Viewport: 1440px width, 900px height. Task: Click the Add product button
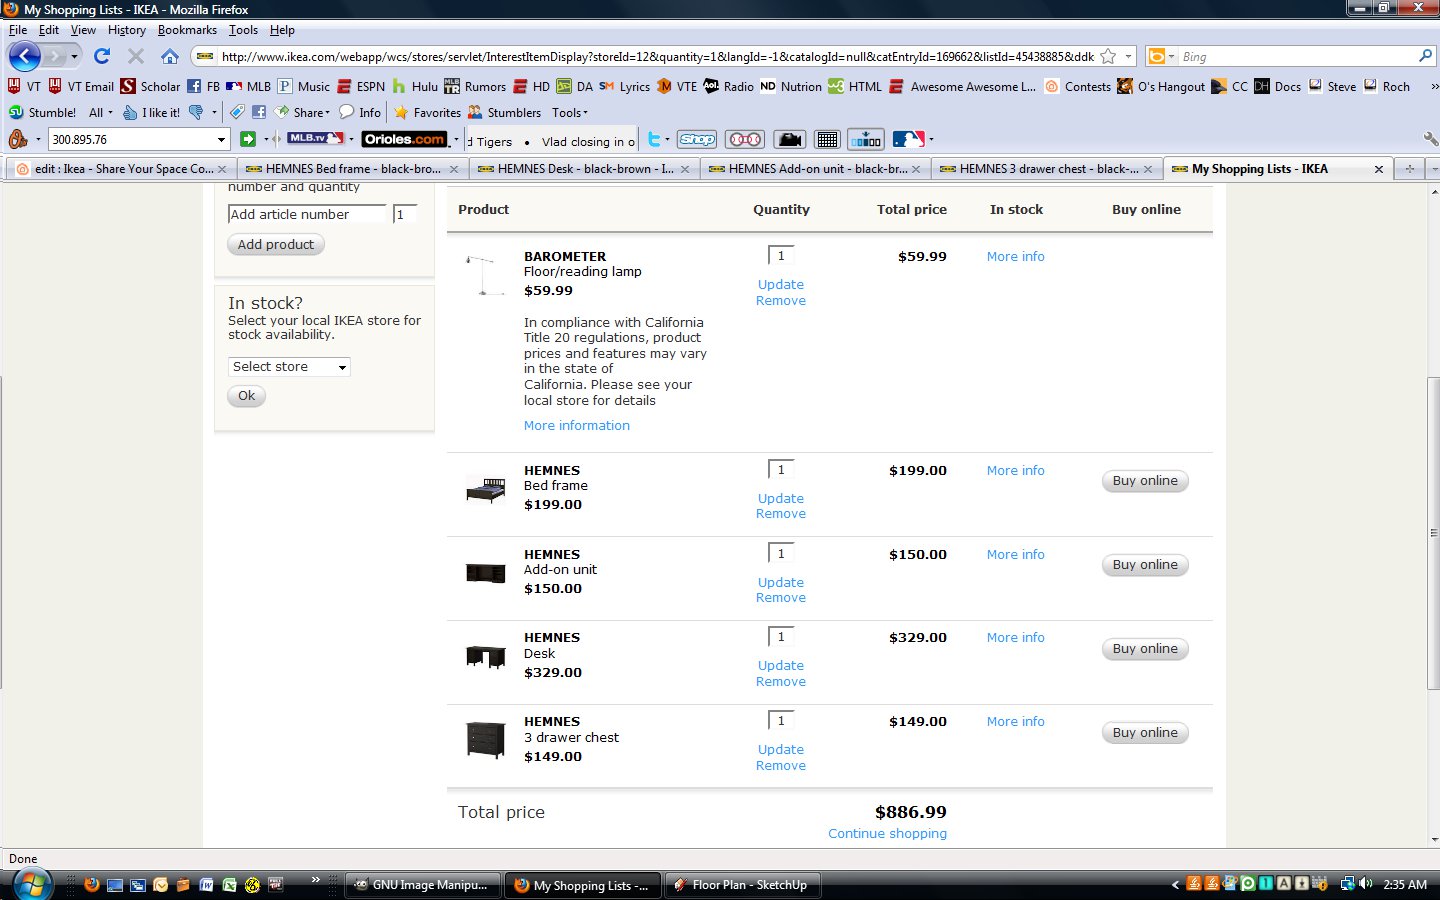click(x=276, y=245)
